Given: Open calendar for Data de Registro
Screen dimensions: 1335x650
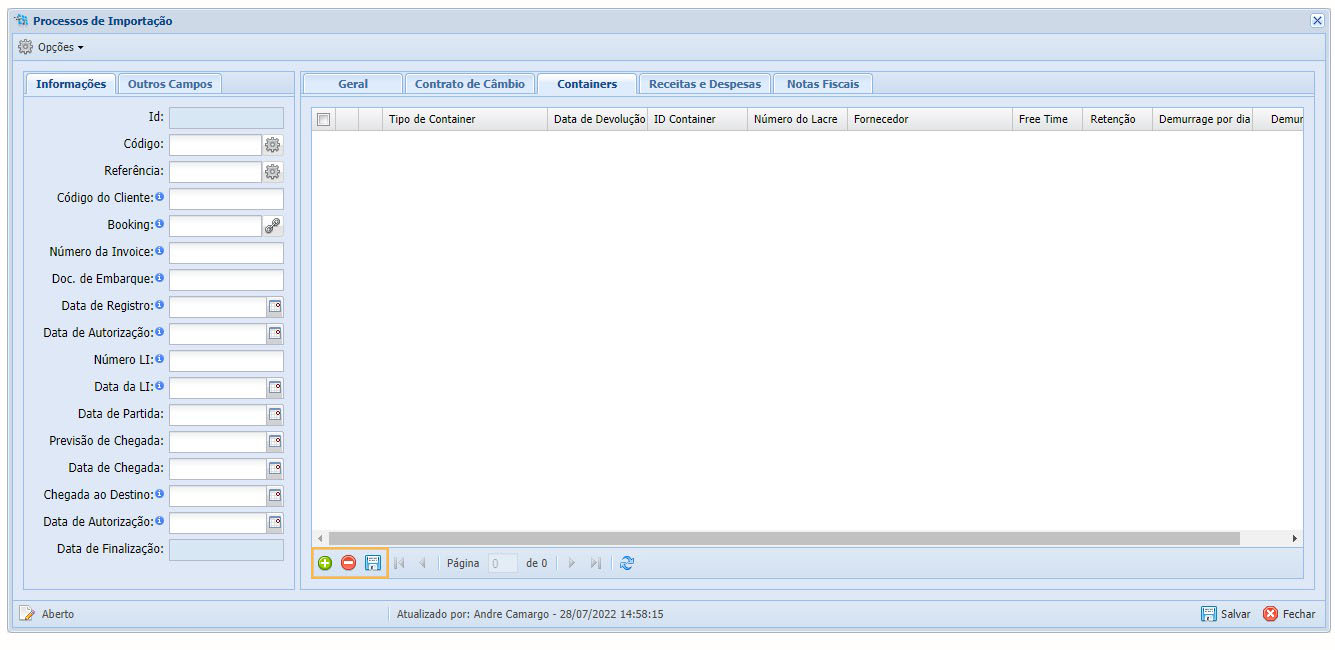Looking at the screenshot, I should pyautogui.click(x=275, y=307).
